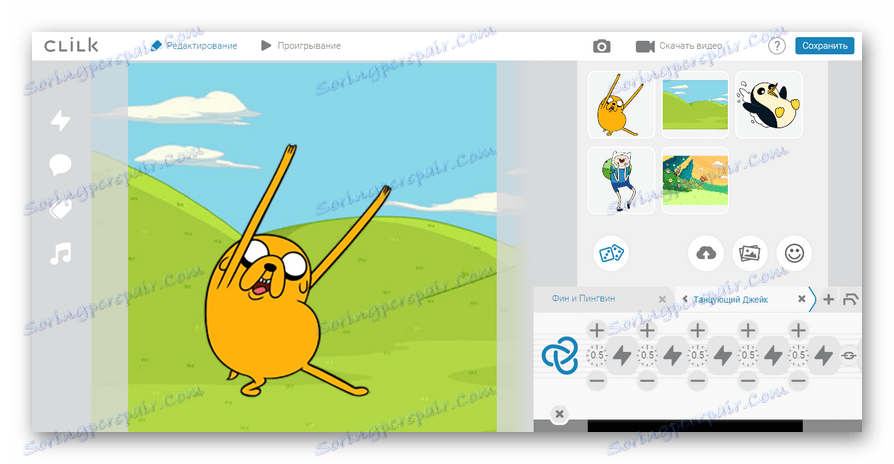894x464 pixels.
Task: Select the fifth lightning frame in timeline
Action: click(x=823, y=356)
